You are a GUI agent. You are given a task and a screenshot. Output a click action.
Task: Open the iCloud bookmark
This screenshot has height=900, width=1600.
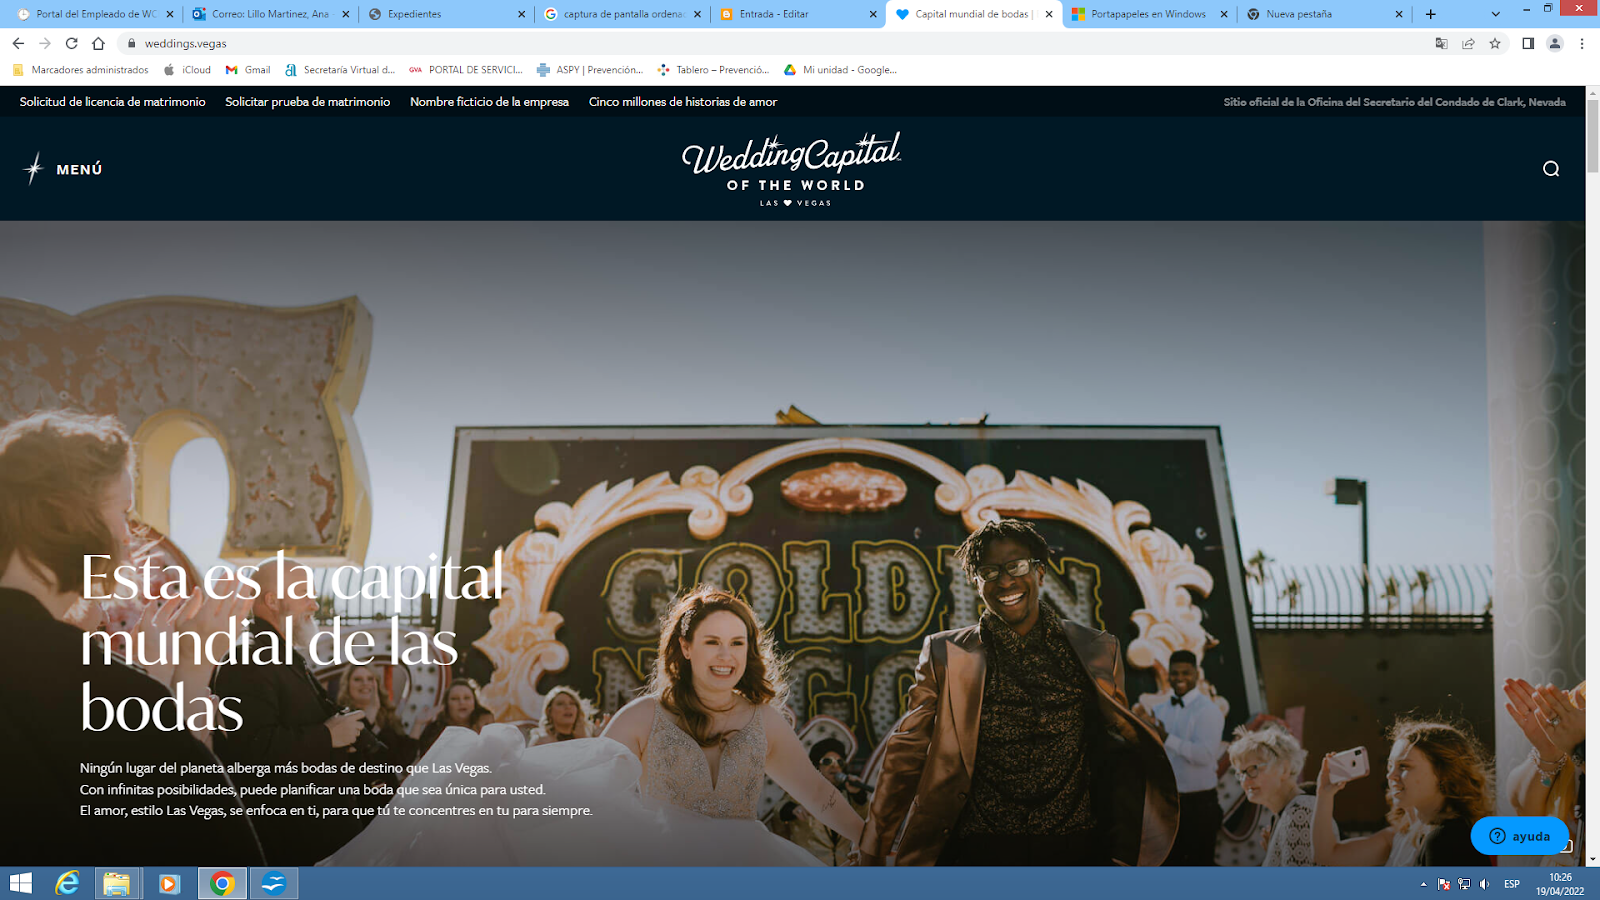coord(187,70)
